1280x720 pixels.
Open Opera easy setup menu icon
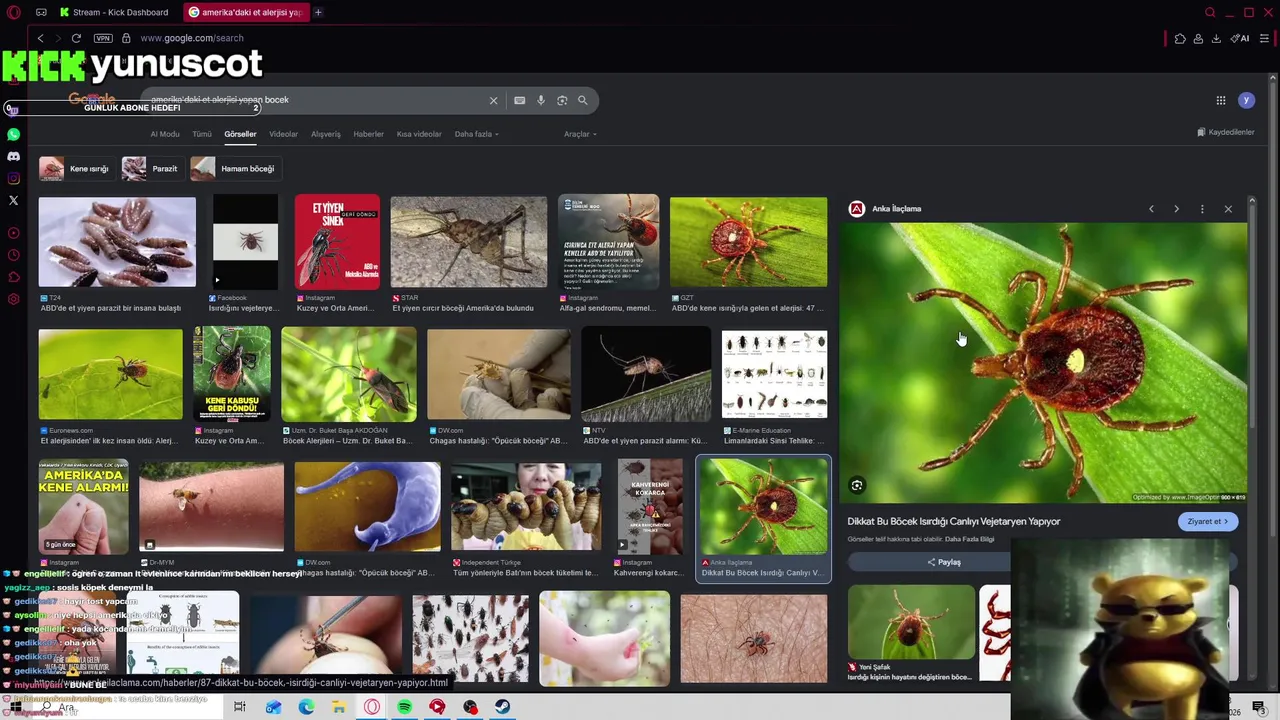(1265, 38)
